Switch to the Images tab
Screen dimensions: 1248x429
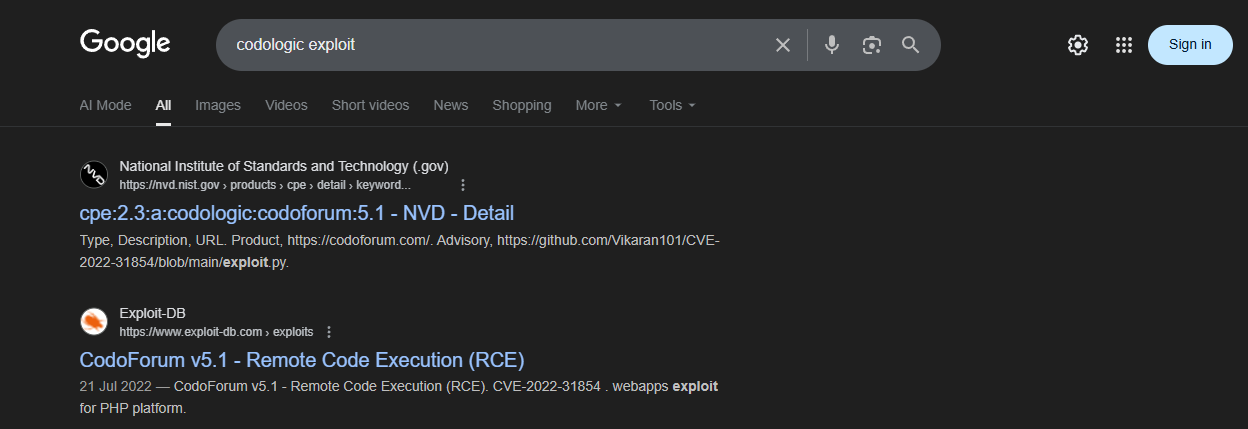(218, 105)
